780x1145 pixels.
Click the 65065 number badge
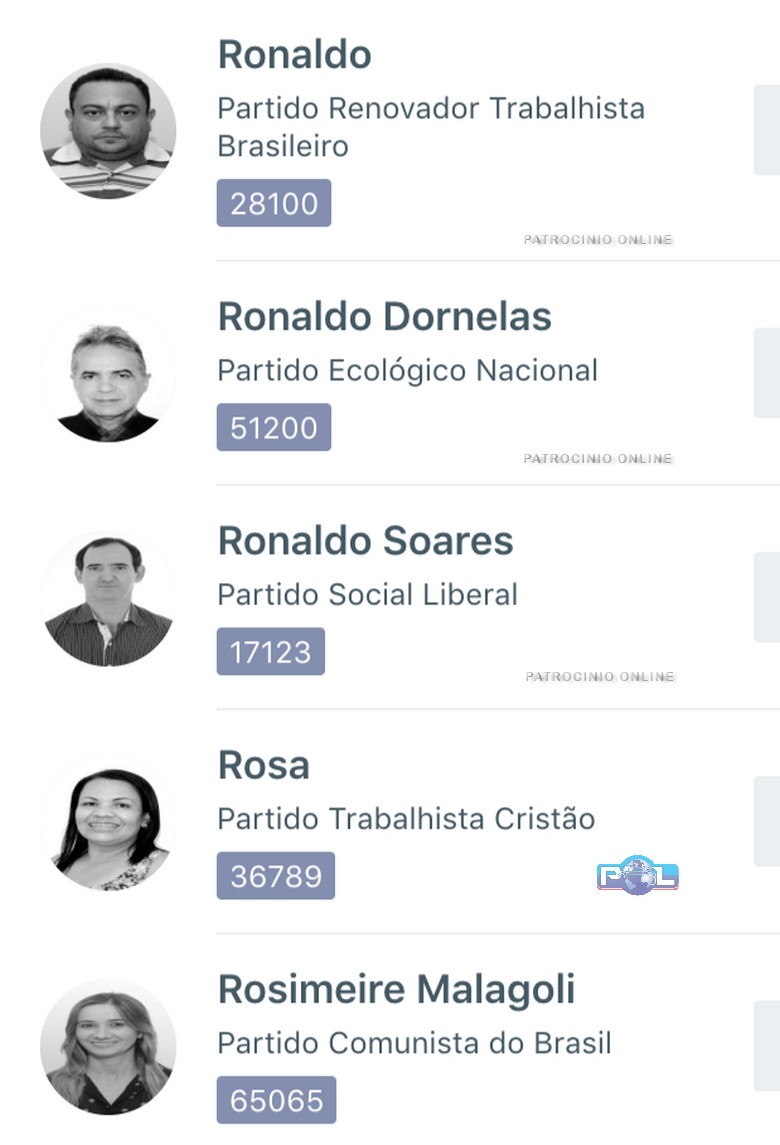point(277,1100)
